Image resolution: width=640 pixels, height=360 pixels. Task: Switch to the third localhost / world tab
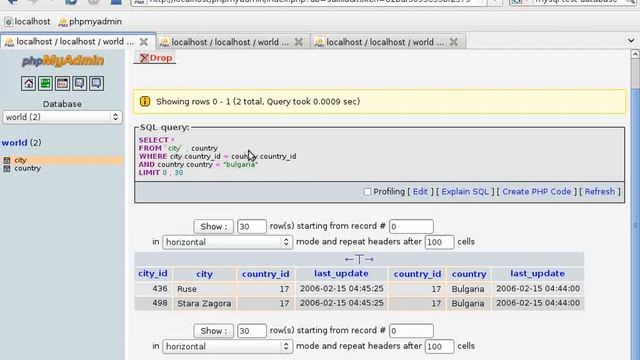point(385,42)
